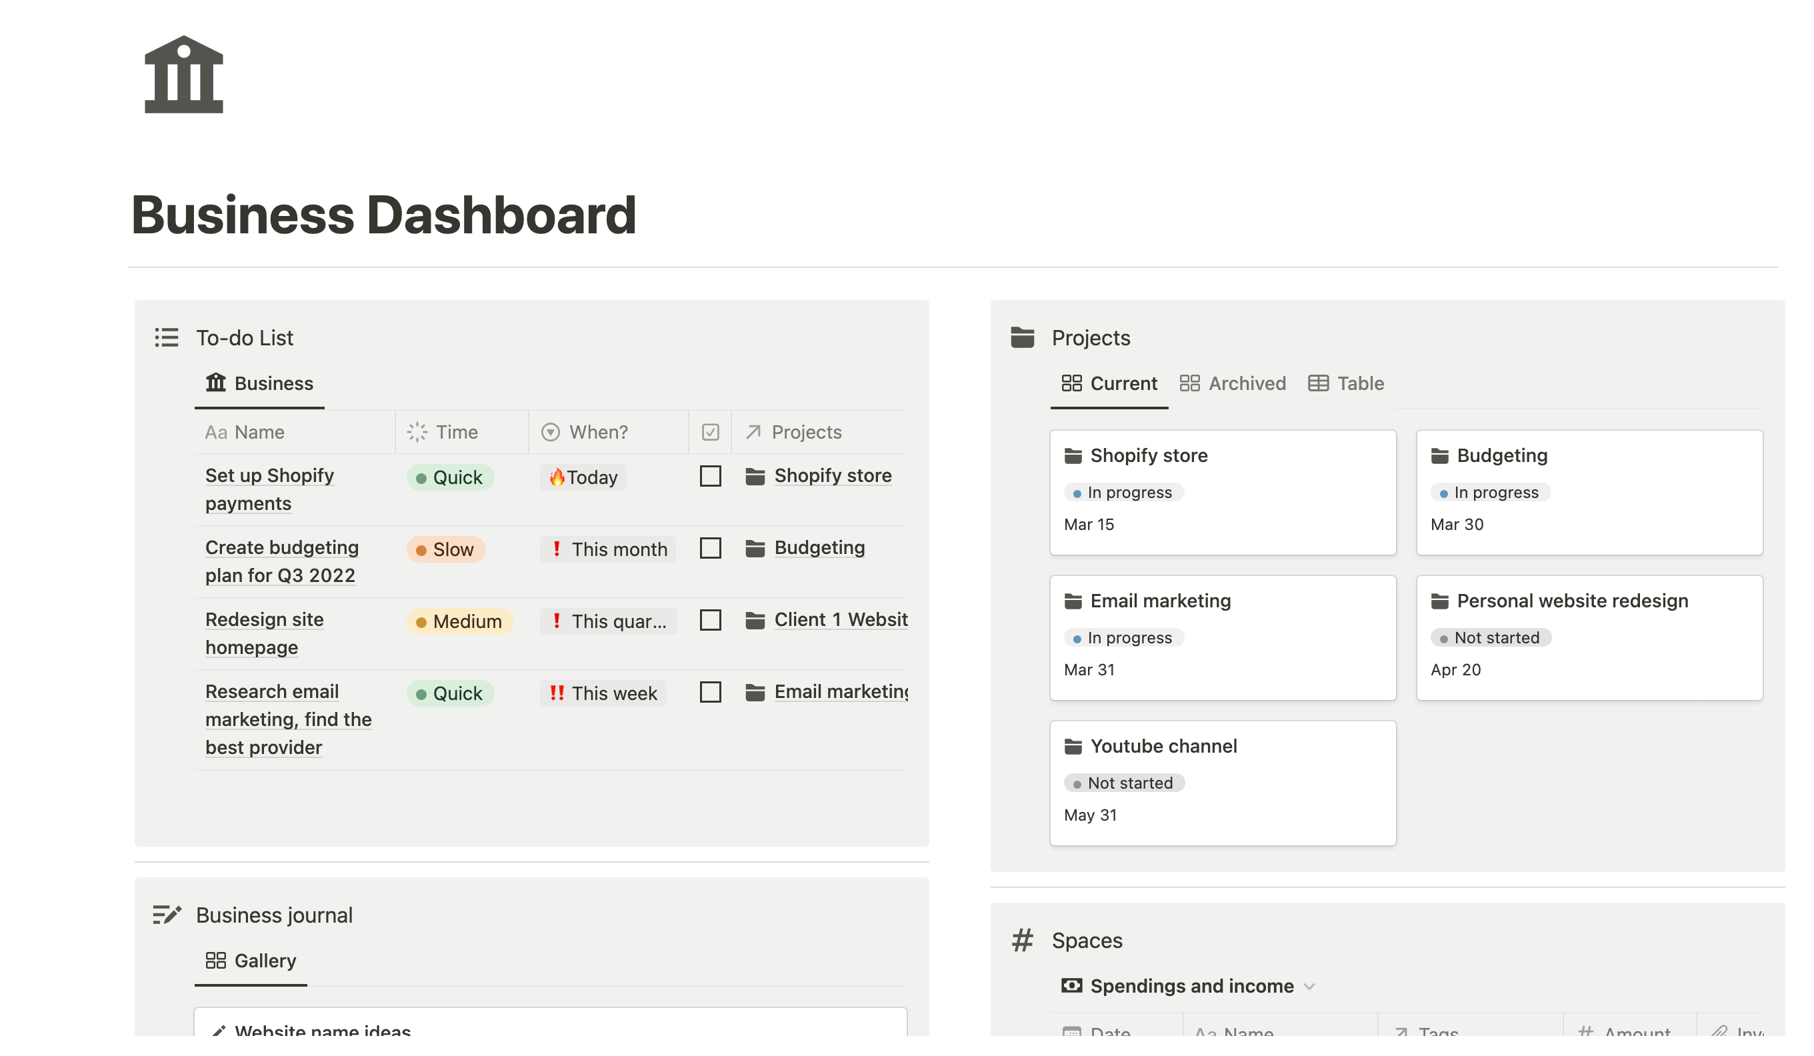The height and width of the screenshot is (1056, 1814).
Task: Open the Budgeting project link
Action: (x=819, y=547)
